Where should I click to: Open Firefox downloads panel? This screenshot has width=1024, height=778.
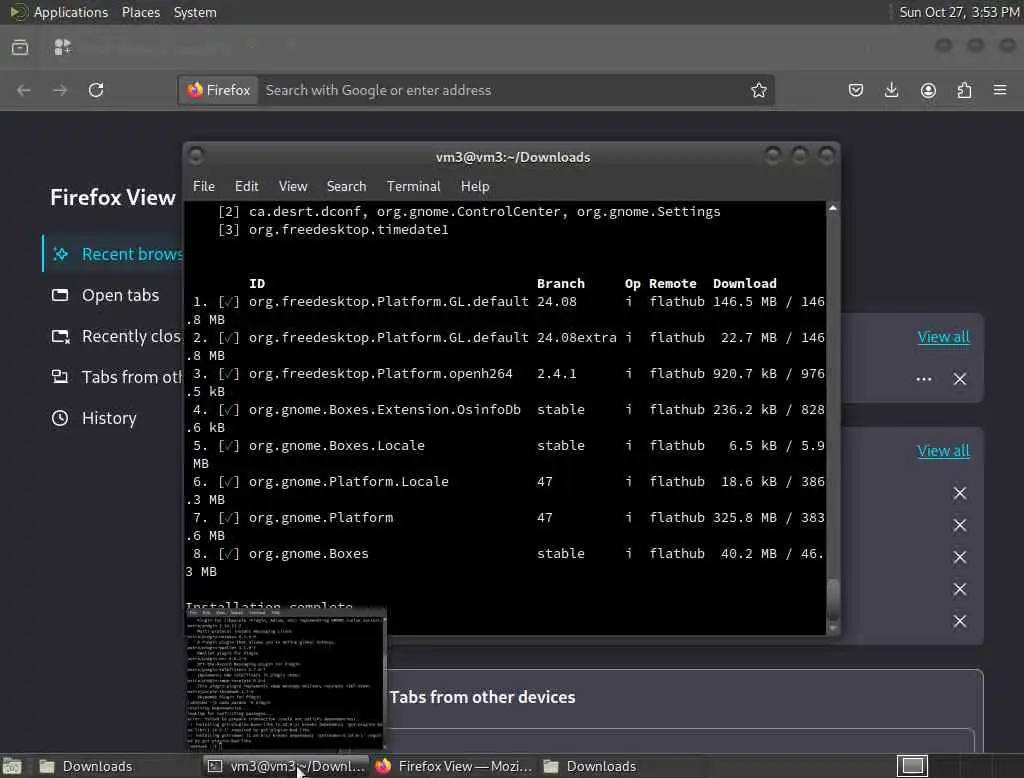point(891,90)
